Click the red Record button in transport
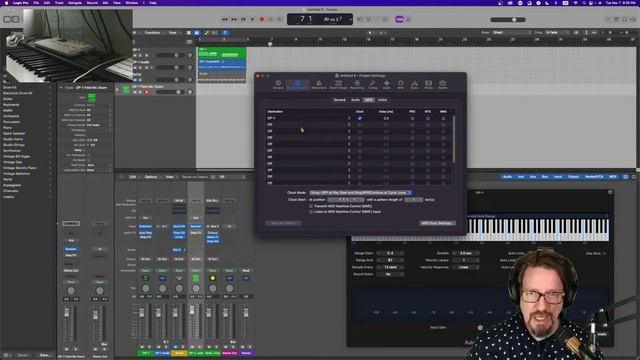Screen dimensions: 640x360 click(262, 19)
